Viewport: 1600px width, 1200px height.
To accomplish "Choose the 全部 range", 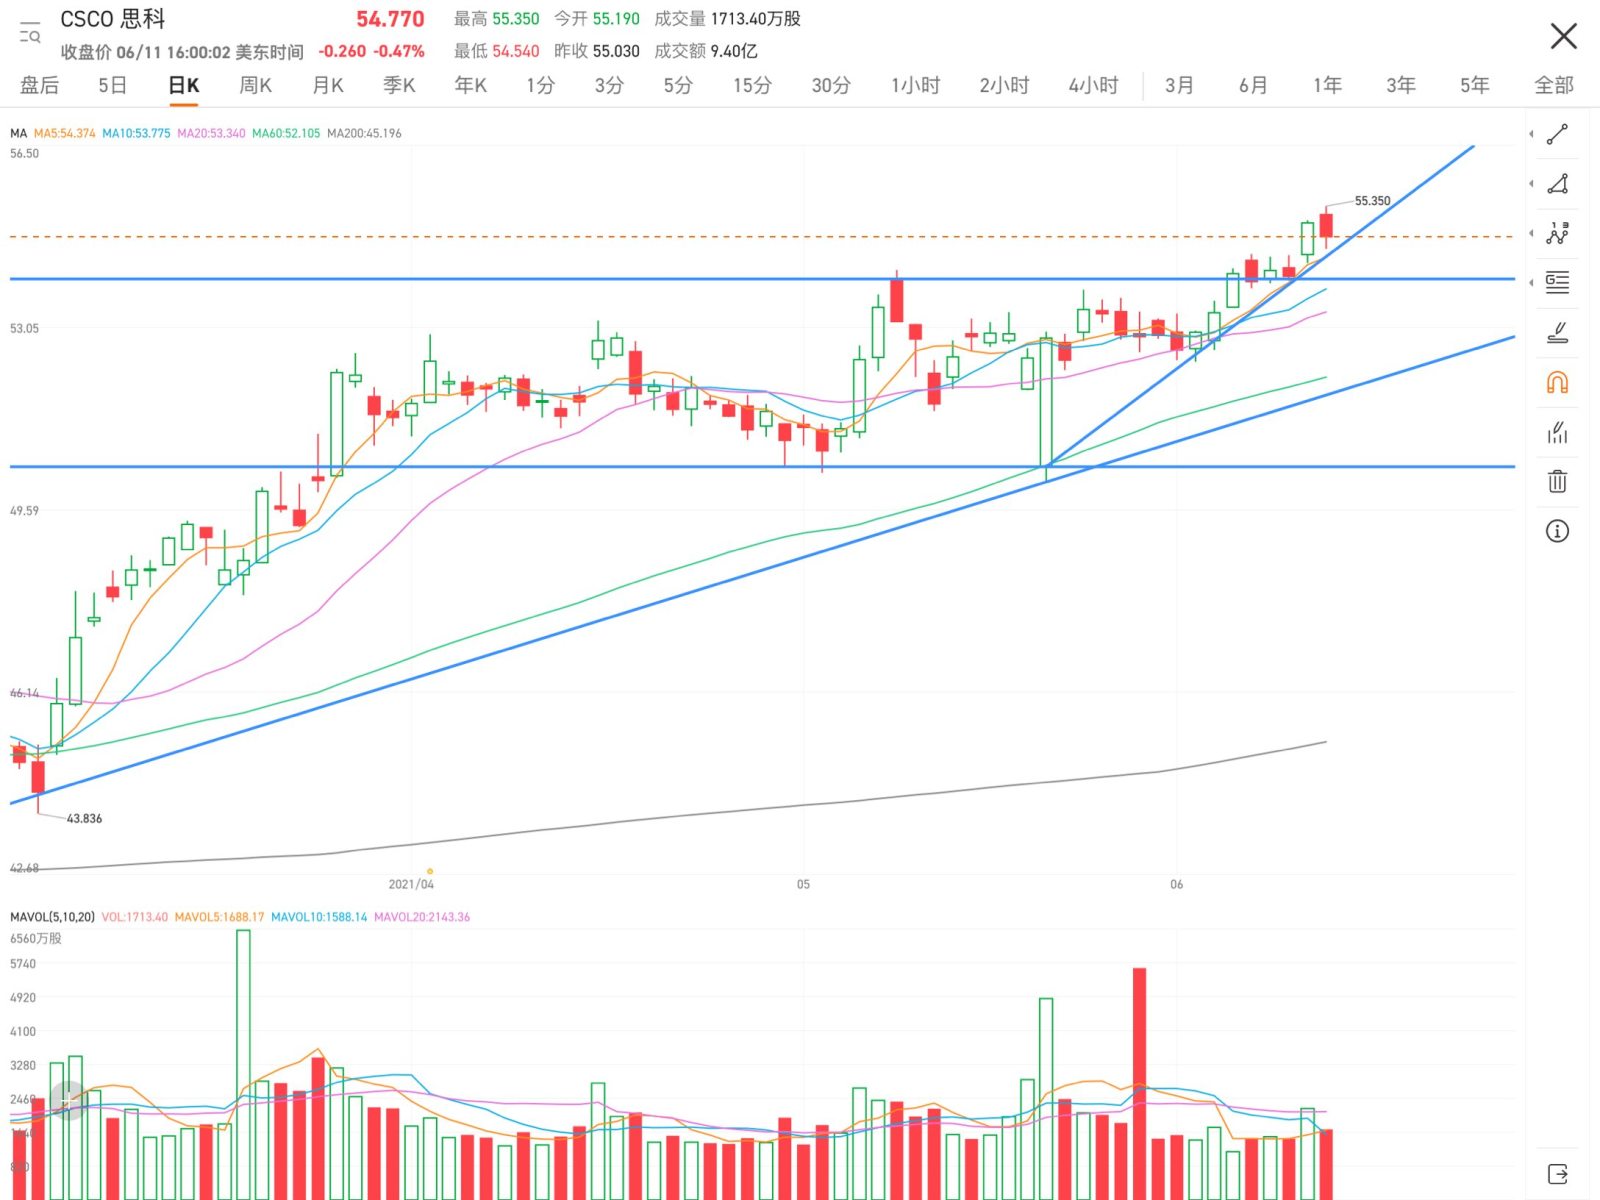I will tap(1554, 85).
